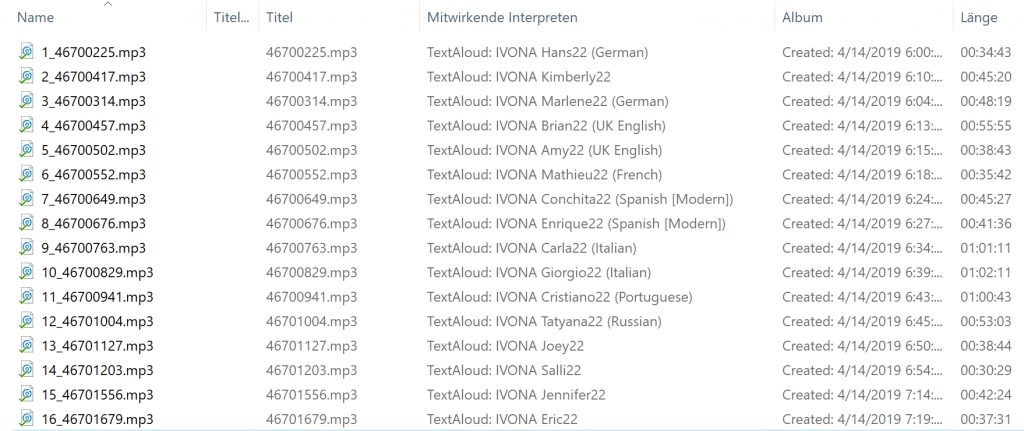Sort by Mitwirkende Interpreten column header
This screenshot has width=1024, height=431.
click(x=502, y=18)
